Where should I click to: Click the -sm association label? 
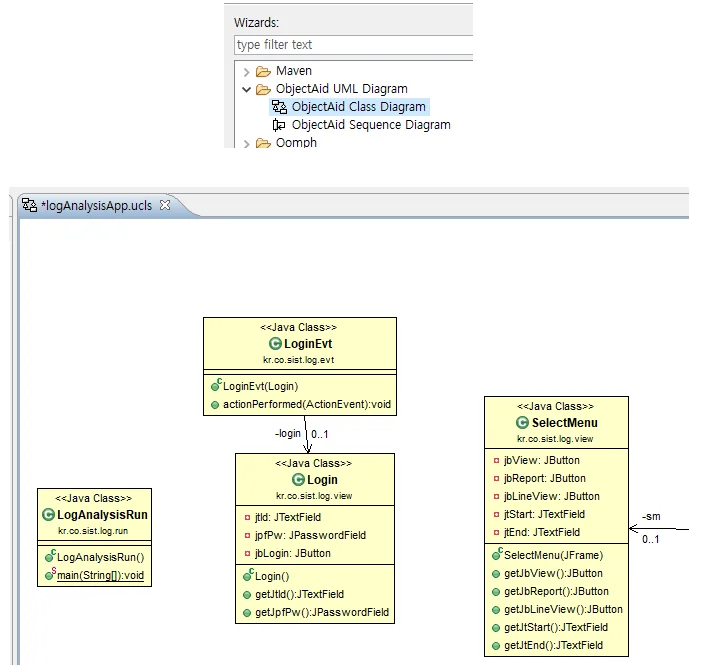click(651, 517)
